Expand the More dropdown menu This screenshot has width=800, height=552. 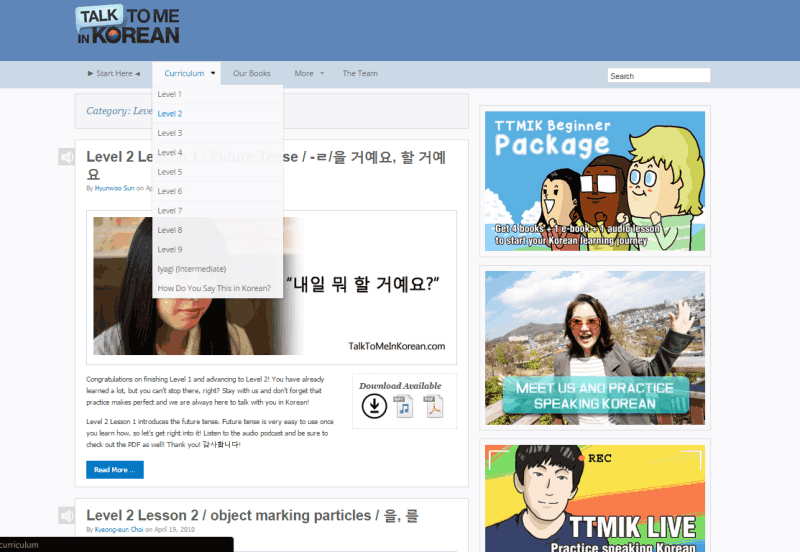[x=309, y=73]
